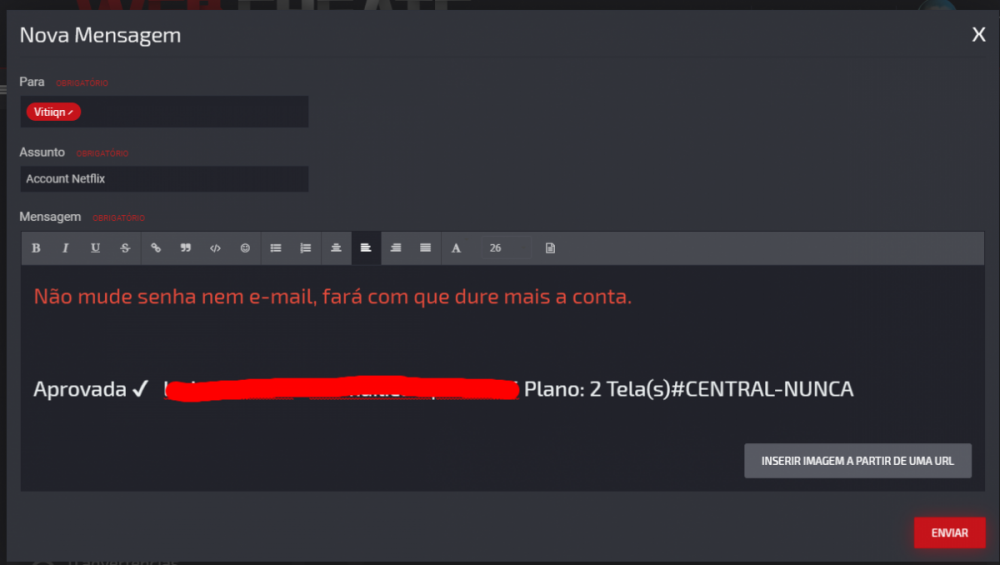Viewport: 1000px width, 565px height.
Task: Toggle underline formatting
Action: pyautogui.click(x=96, y=248)
